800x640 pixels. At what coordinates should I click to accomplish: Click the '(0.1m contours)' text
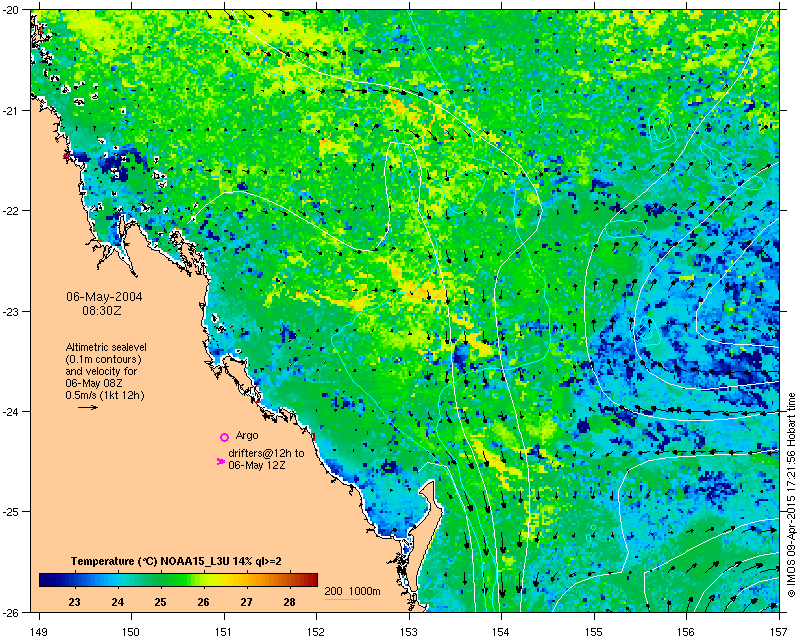point(104,359)
